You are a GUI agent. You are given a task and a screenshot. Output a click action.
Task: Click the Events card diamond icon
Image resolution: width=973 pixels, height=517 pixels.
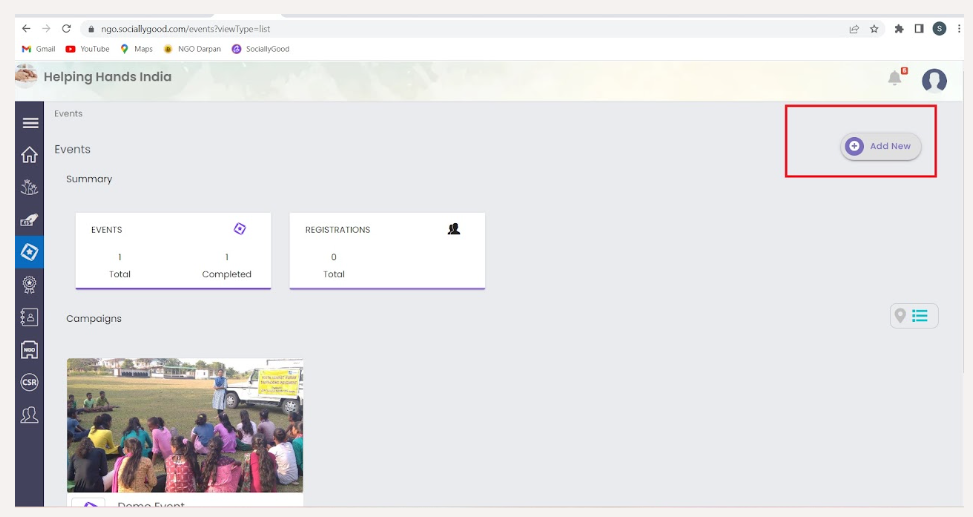240,229
